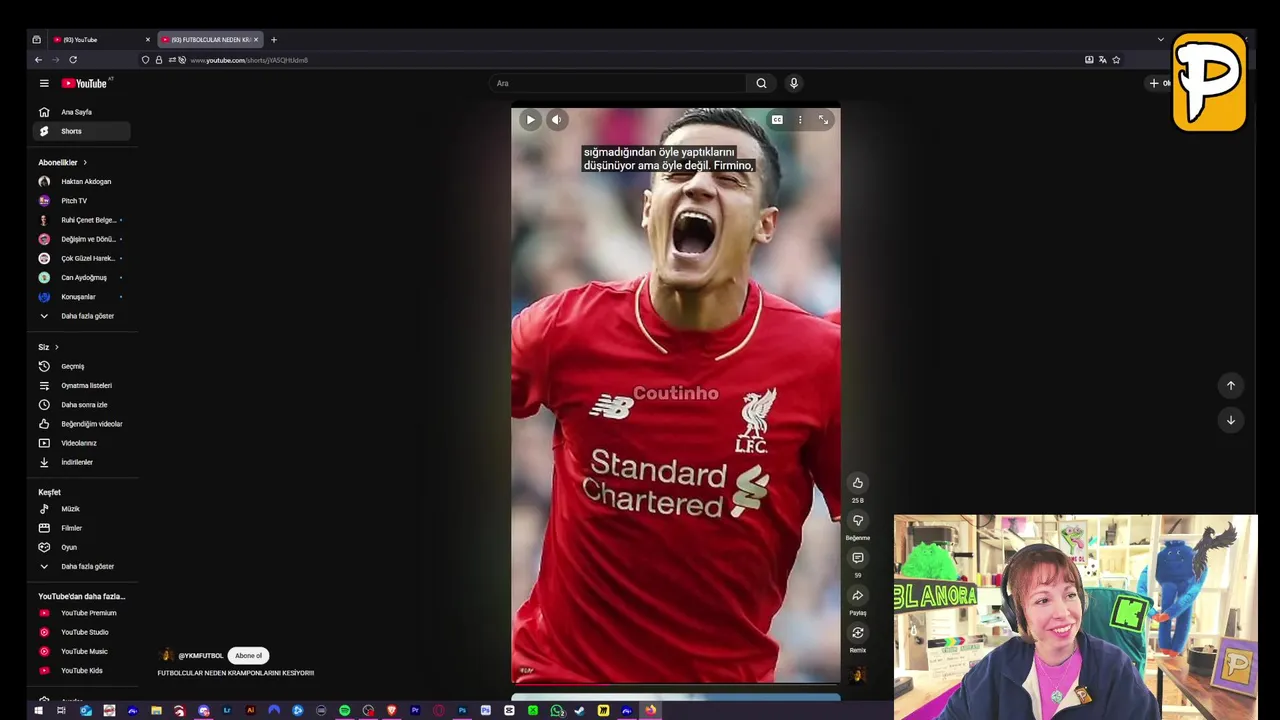1280x720 pixels.
Task: Translate page using browser translate icon
Action: pyautogui.click(x=1102, y=60)
